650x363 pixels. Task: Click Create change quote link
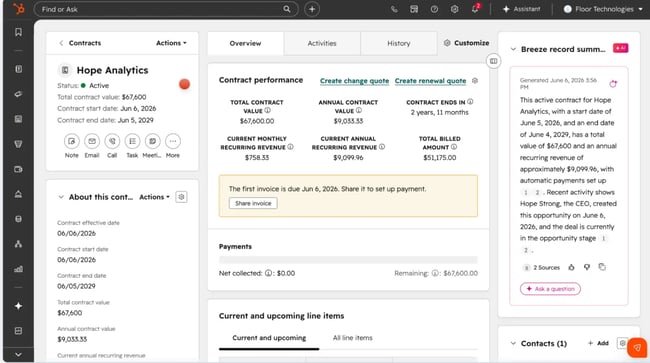pos(354,81)
